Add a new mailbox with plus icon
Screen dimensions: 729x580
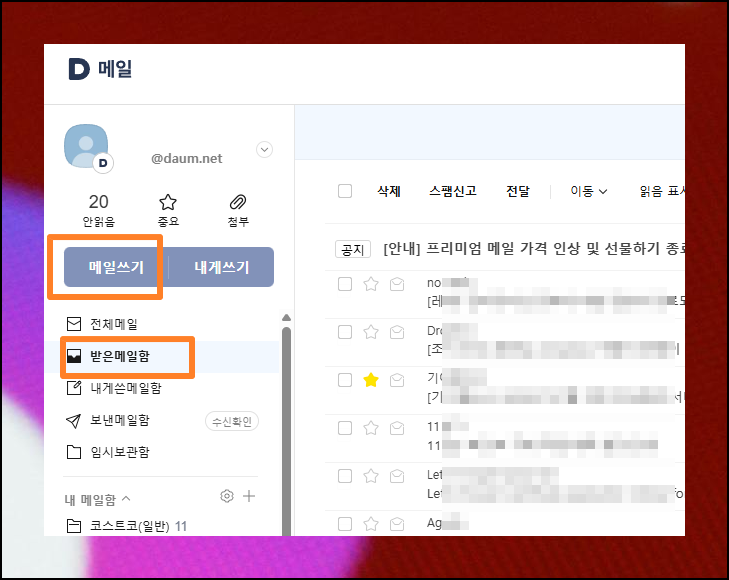point(249,496)
